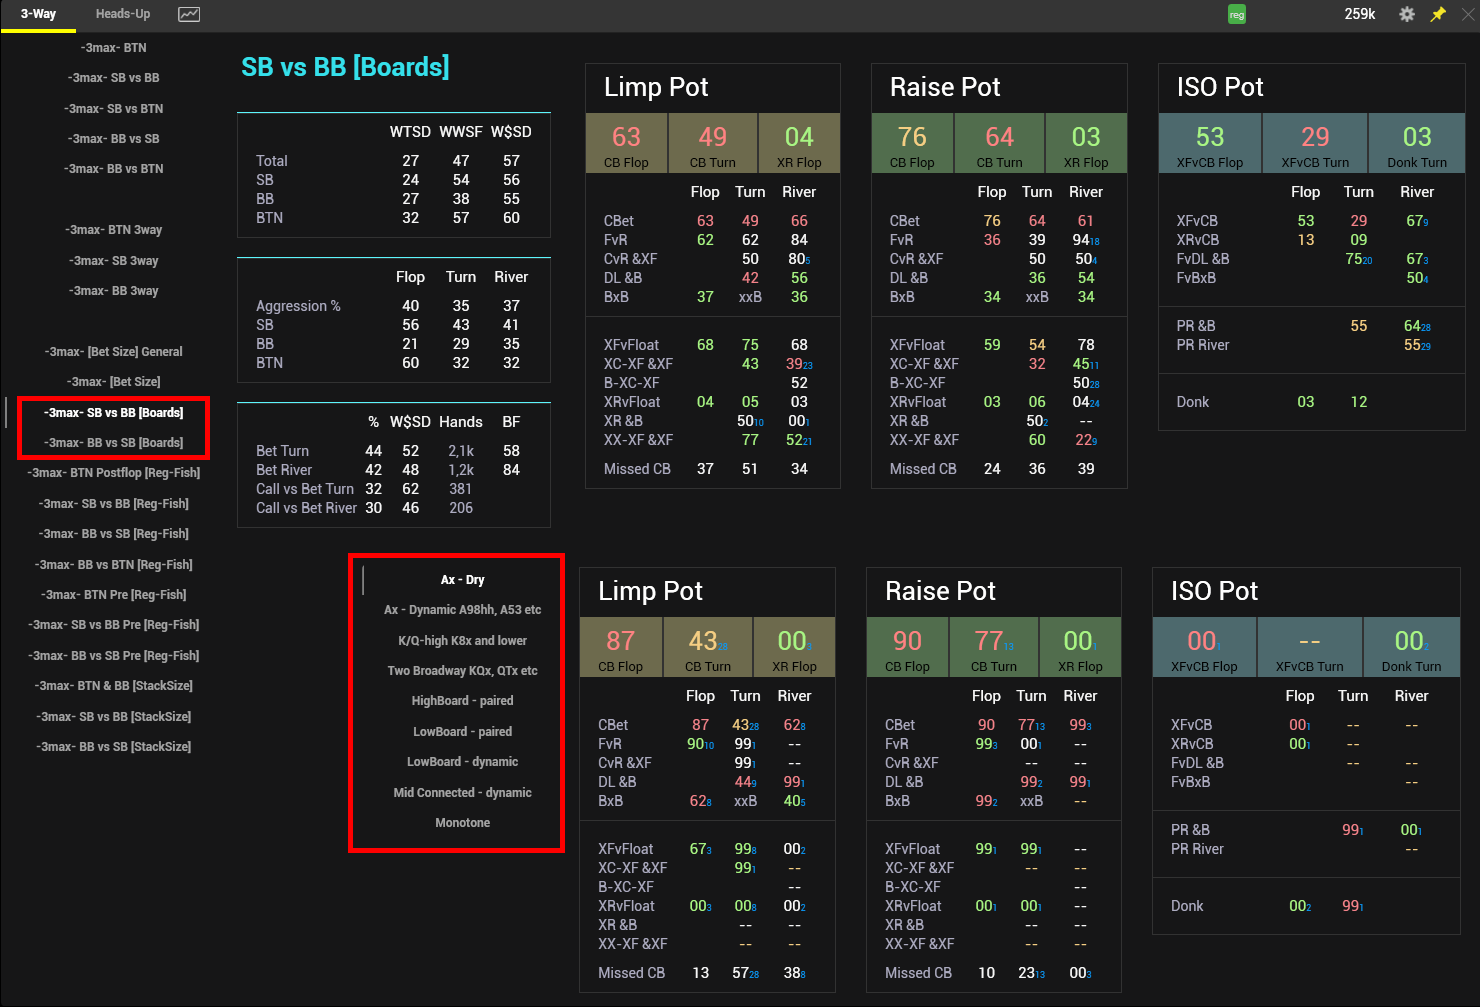Image resolution: width=1480 pixels, height=1007 pixels.
Task: Close the popup with the X icon
Action: [1469, 14]
